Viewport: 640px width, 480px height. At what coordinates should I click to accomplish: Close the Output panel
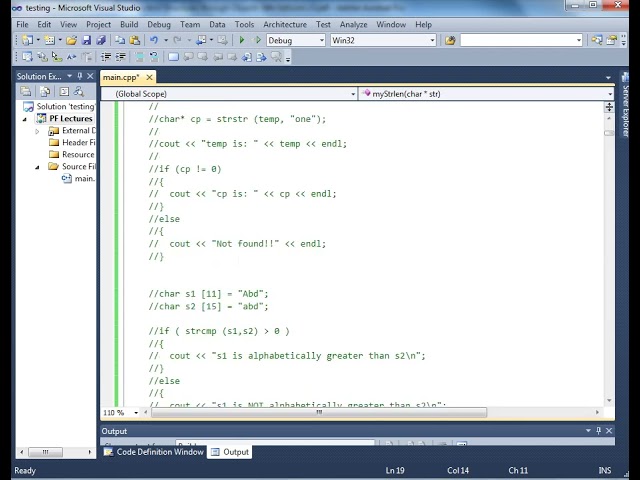click(609, 431)
